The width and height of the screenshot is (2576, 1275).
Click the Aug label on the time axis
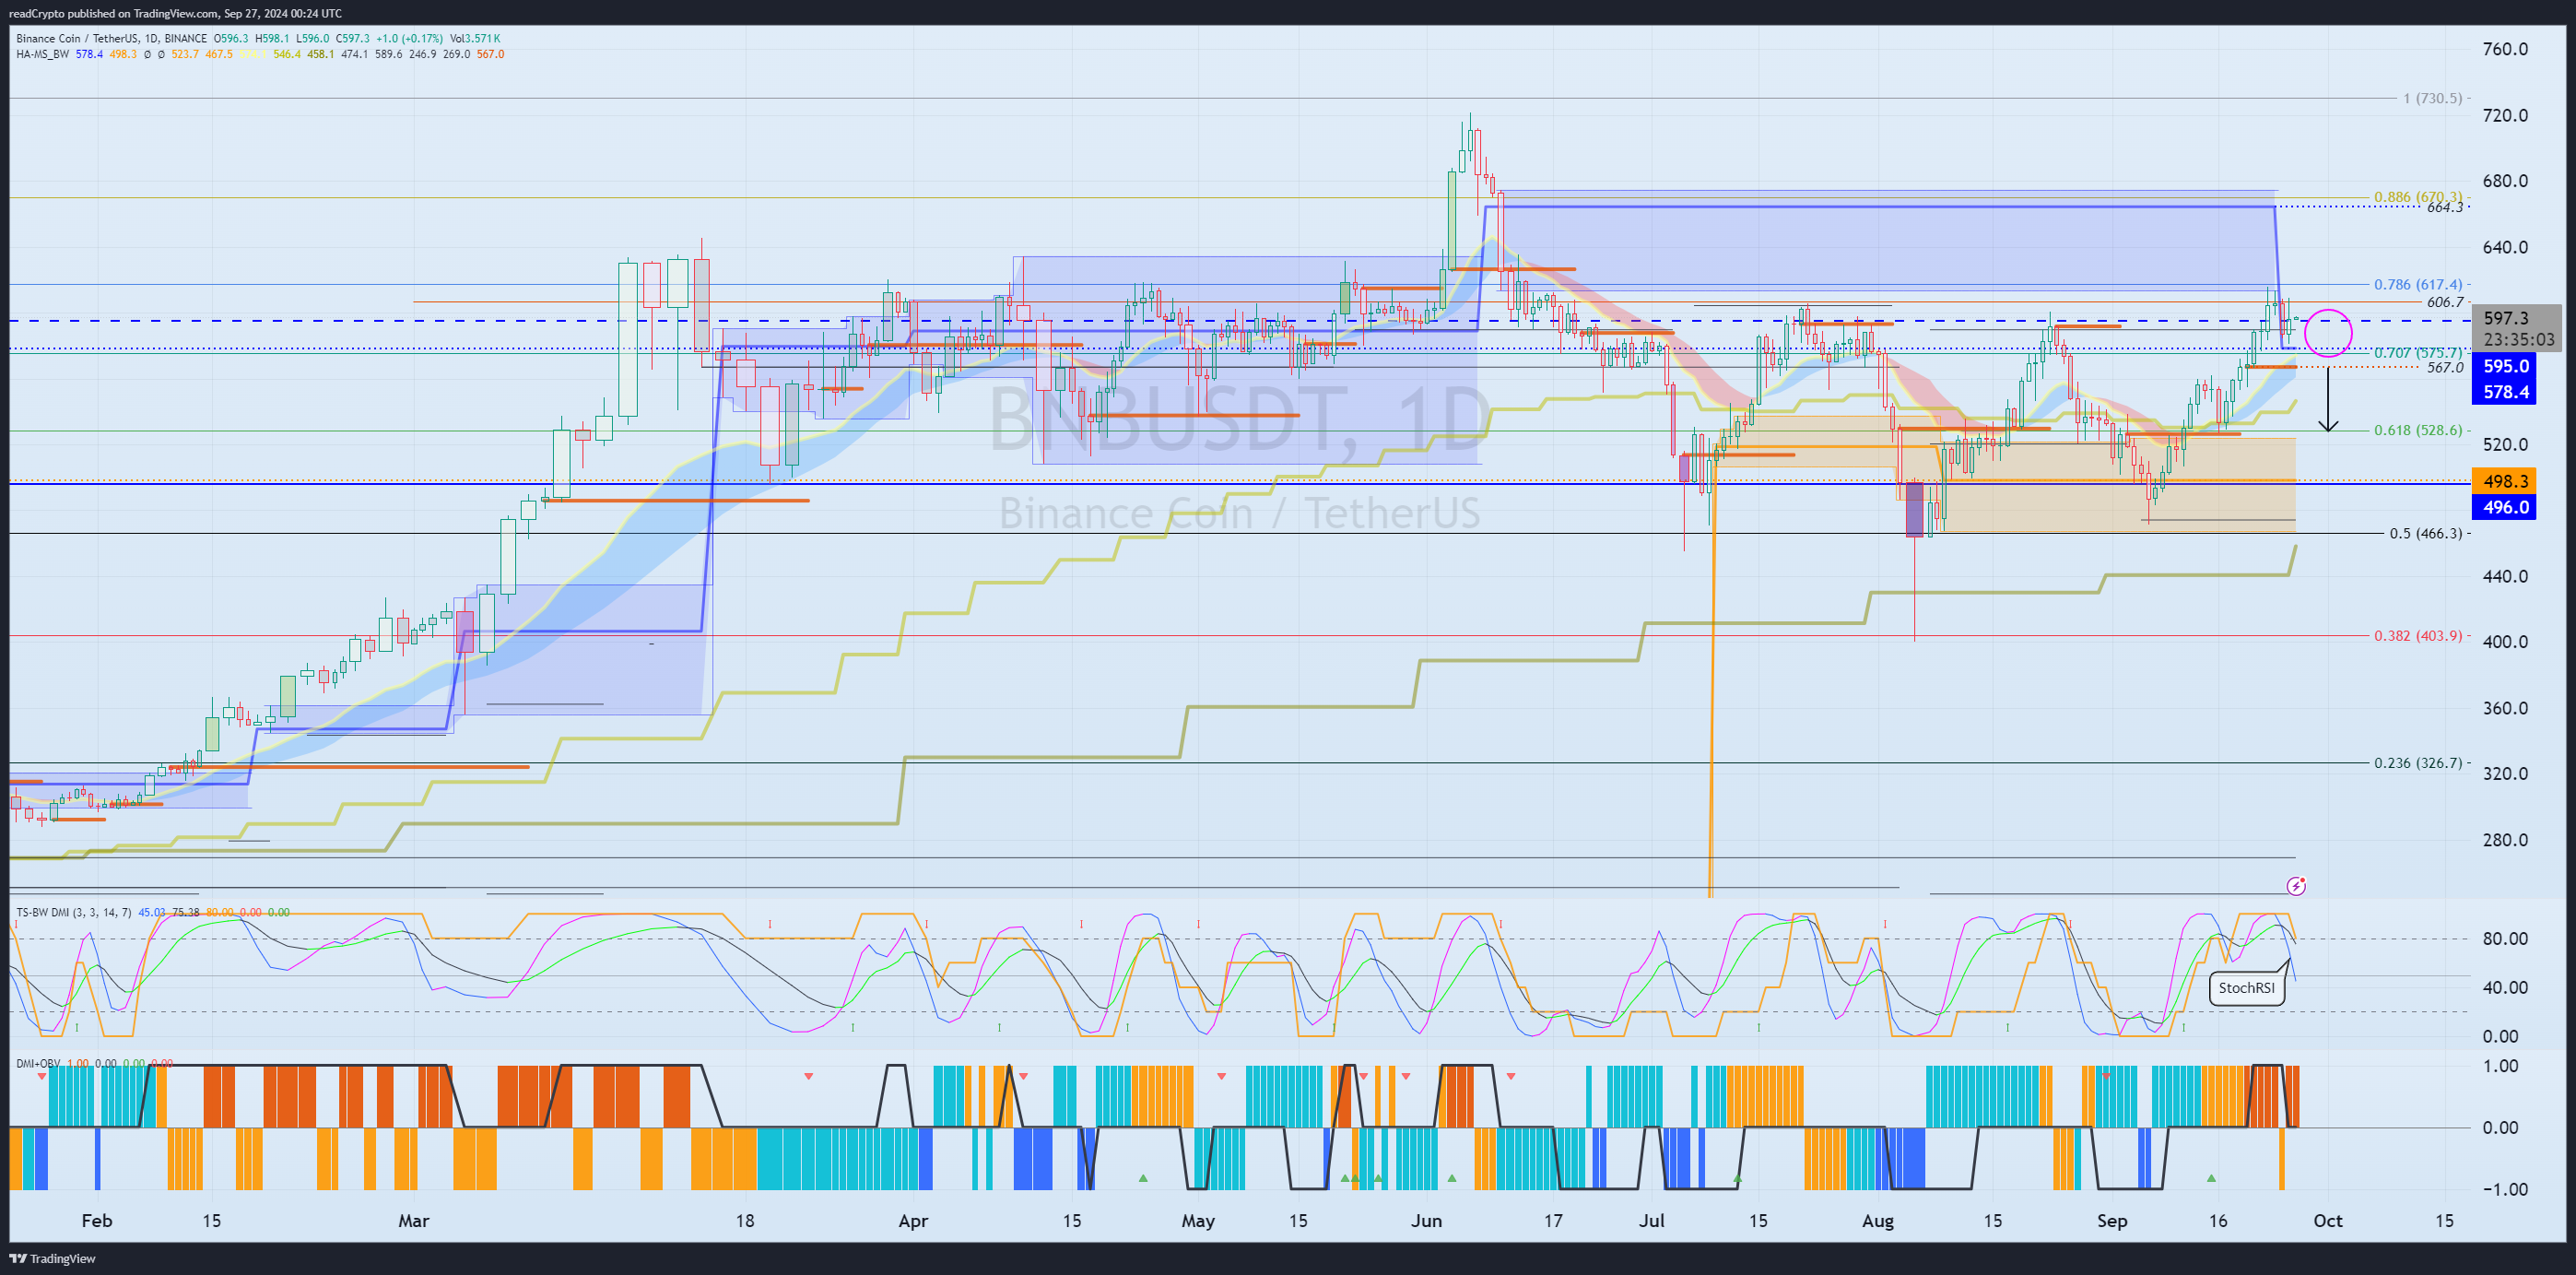[x=1877, y=1221]
